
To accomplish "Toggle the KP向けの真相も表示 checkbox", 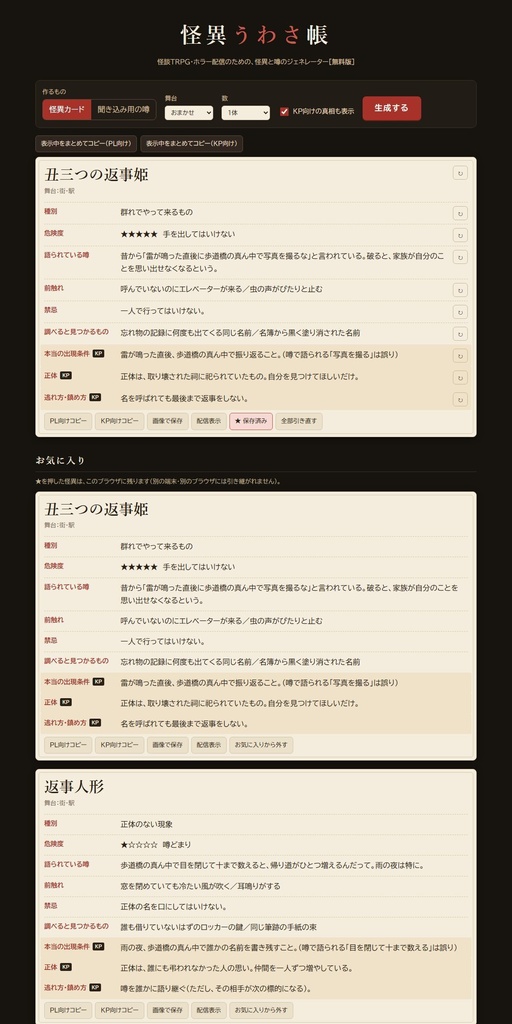I will (x=284, y=111).
